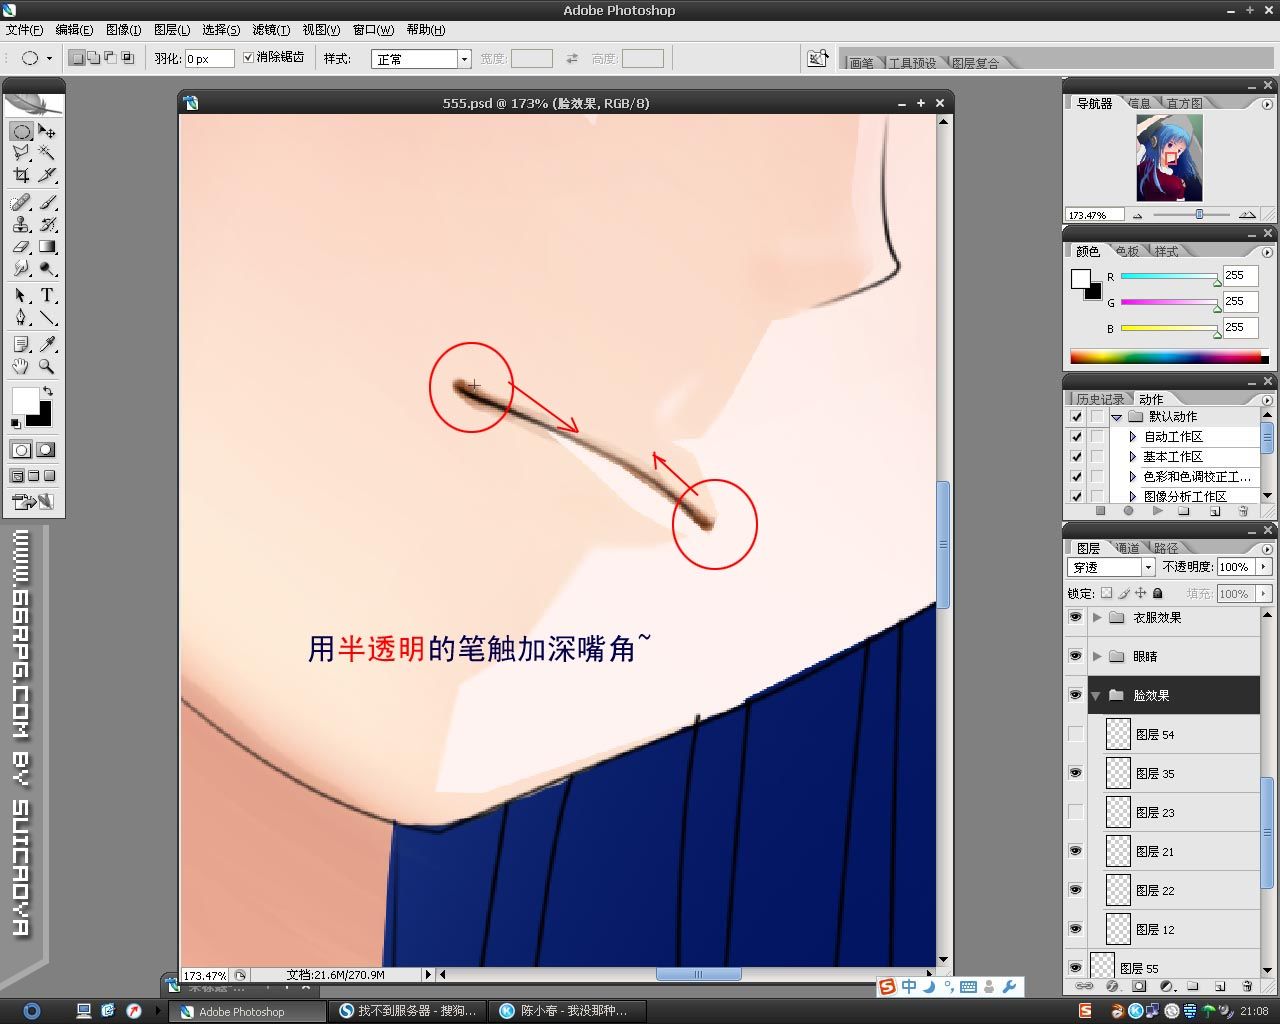This screenshot has height=1024, width=1280.
Task: Select the Hand tool
Action: coord(21,367)
